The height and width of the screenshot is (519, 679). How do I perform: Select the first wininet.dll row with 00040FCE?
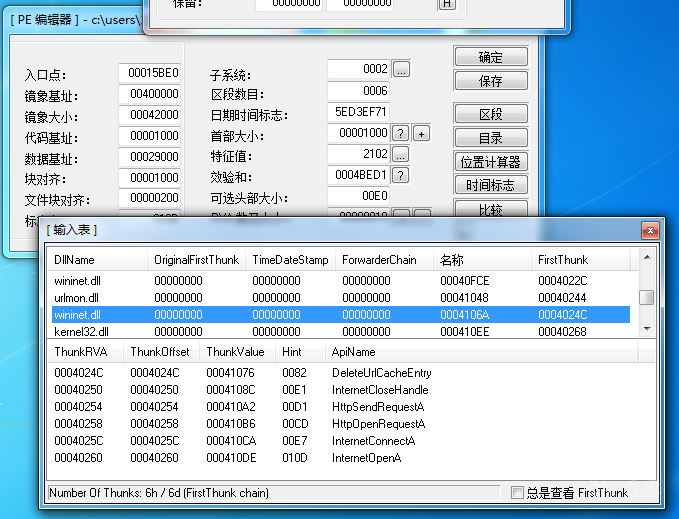pos(341,281)
